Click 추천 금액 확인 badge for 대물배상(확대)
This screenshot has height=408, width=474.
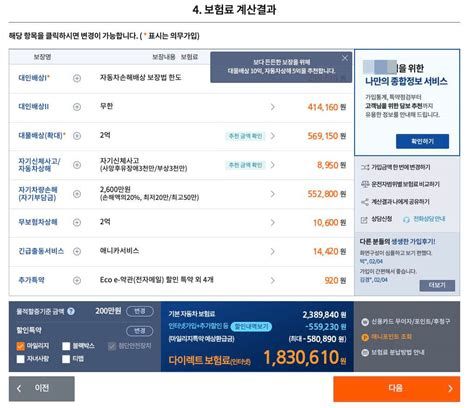(245, 136)
